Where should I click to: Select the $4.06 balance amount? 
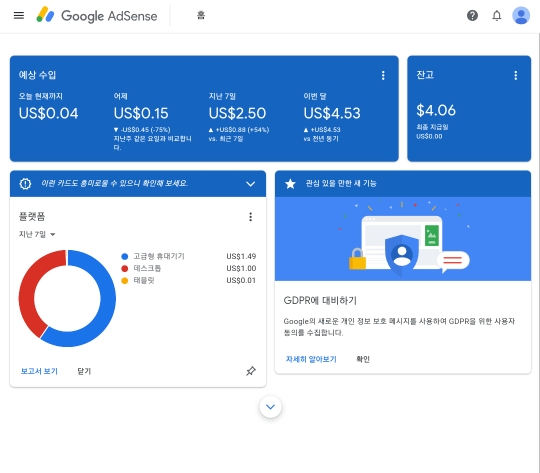click(x=436, y=111)
